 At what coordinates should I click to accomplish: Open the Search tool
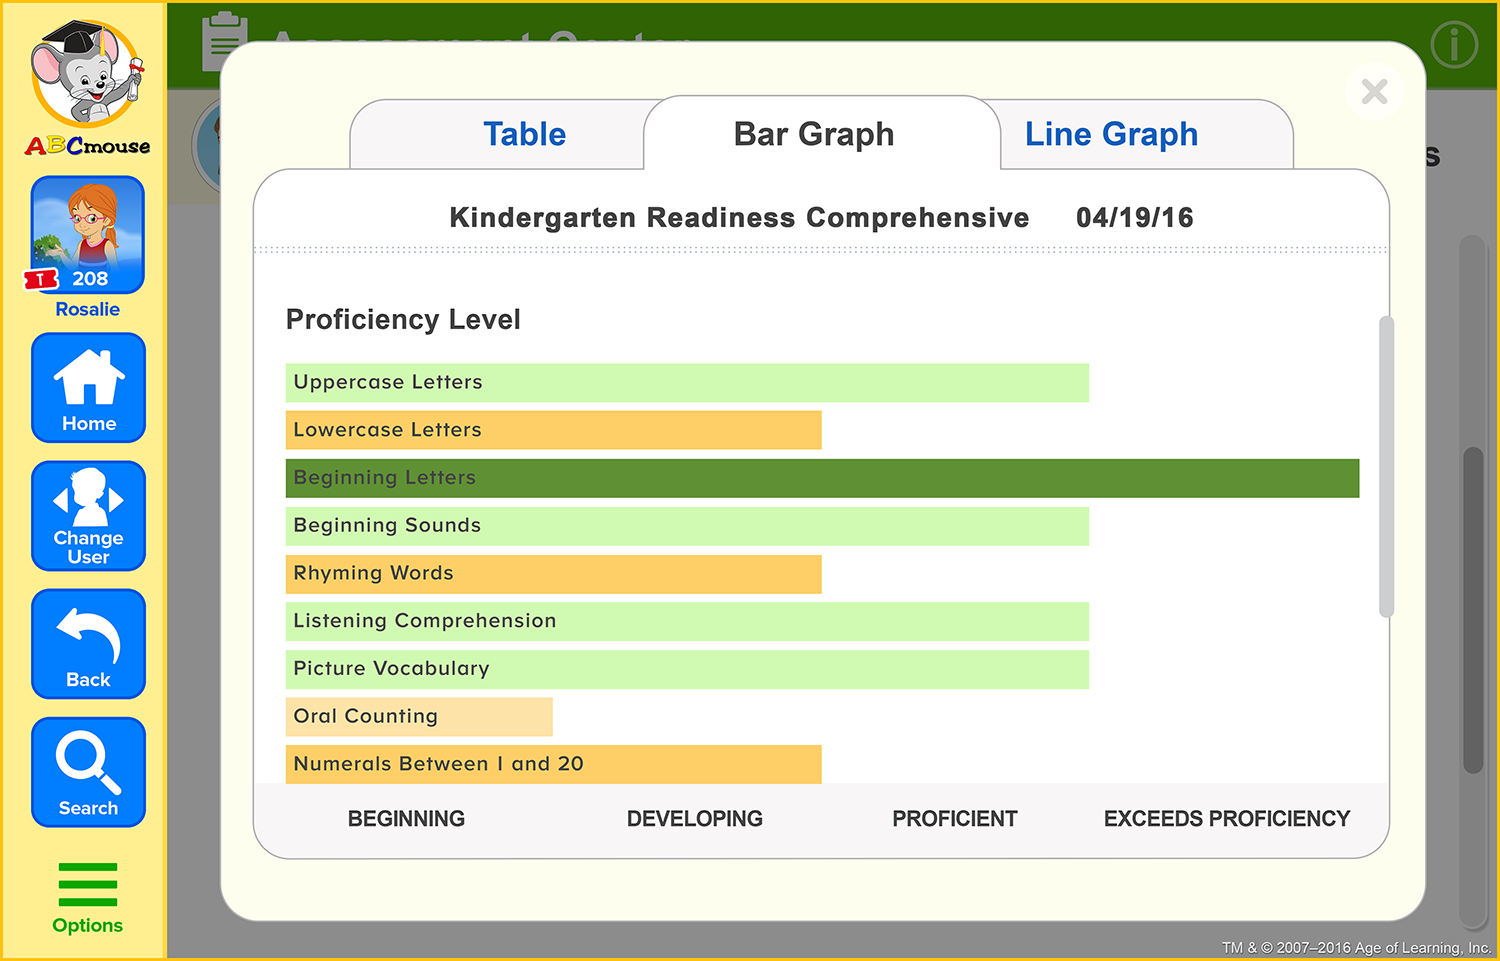coord(88,772)
